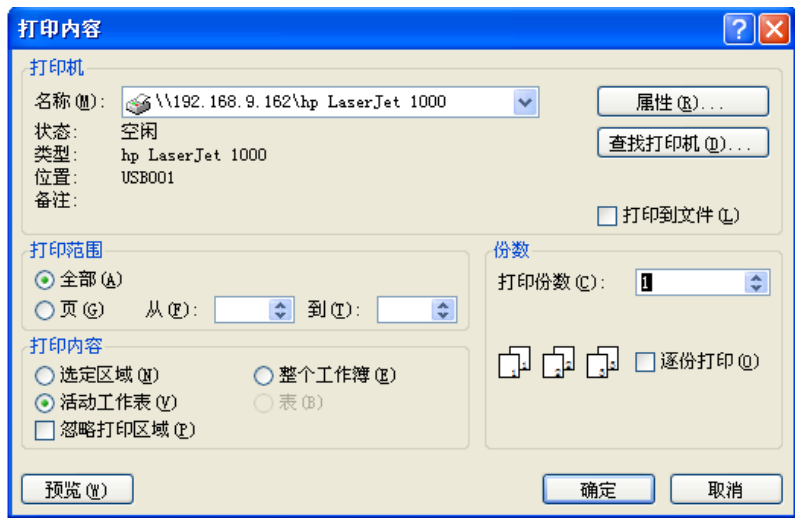Click the middle collate pages icon
This screenshot has height=525, width=801.
tap(558, 363)
